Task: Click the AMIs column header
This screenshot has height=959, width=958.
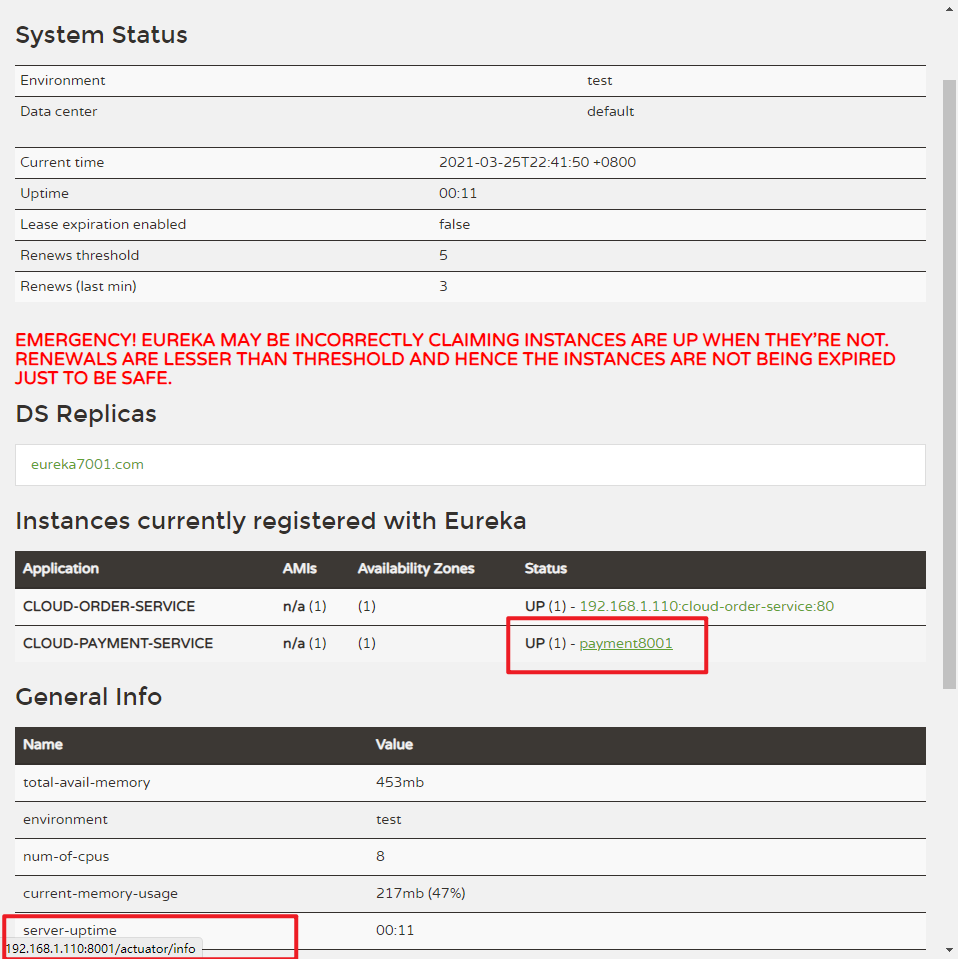Action: click(x=299, y=569)
